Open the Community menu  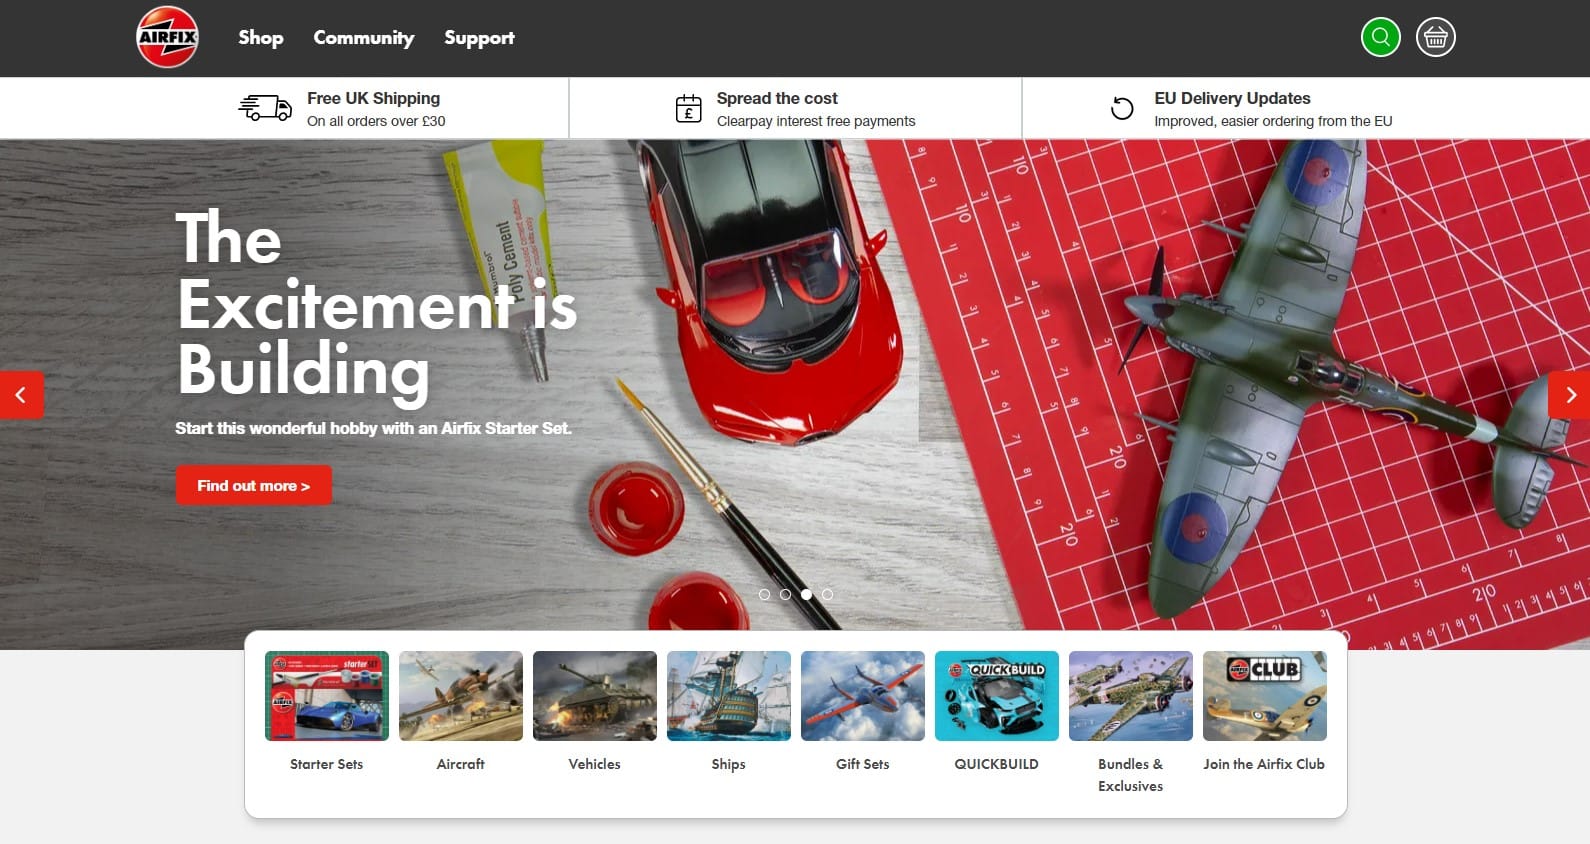tap(363, 38)
